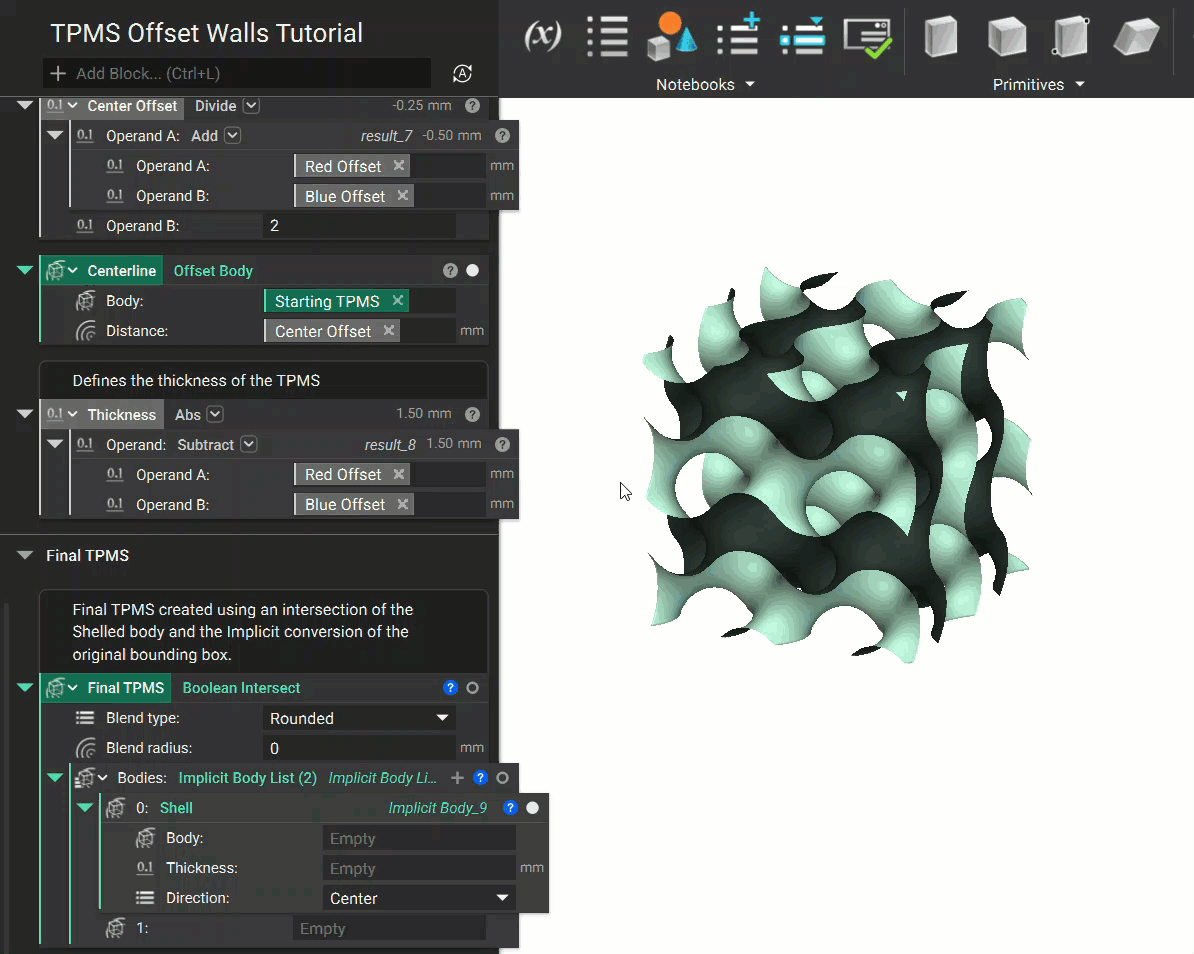Click the empty Shell Thickness input

tap(419, 869)
